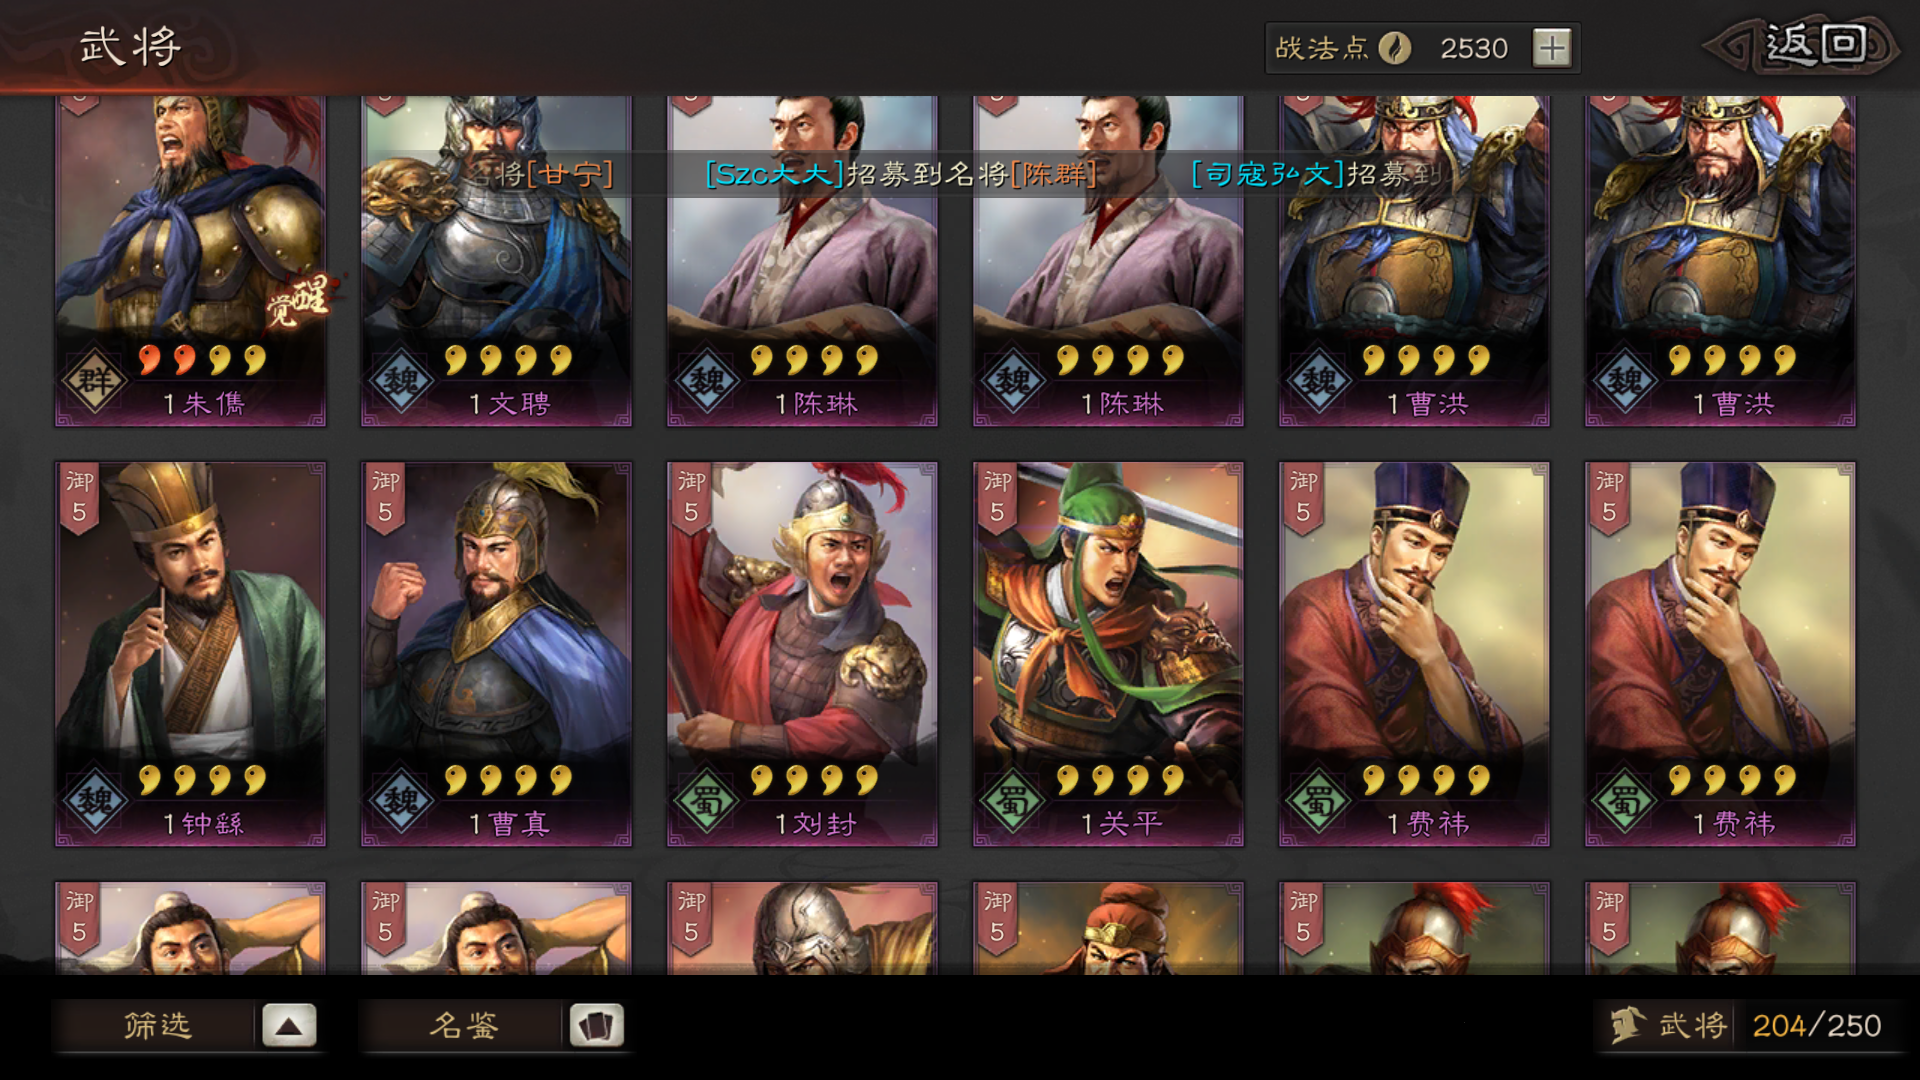Click the 武将 count 204/250 indicator
This screenshot has height=1080, width=1920.
point(1816,1026)
